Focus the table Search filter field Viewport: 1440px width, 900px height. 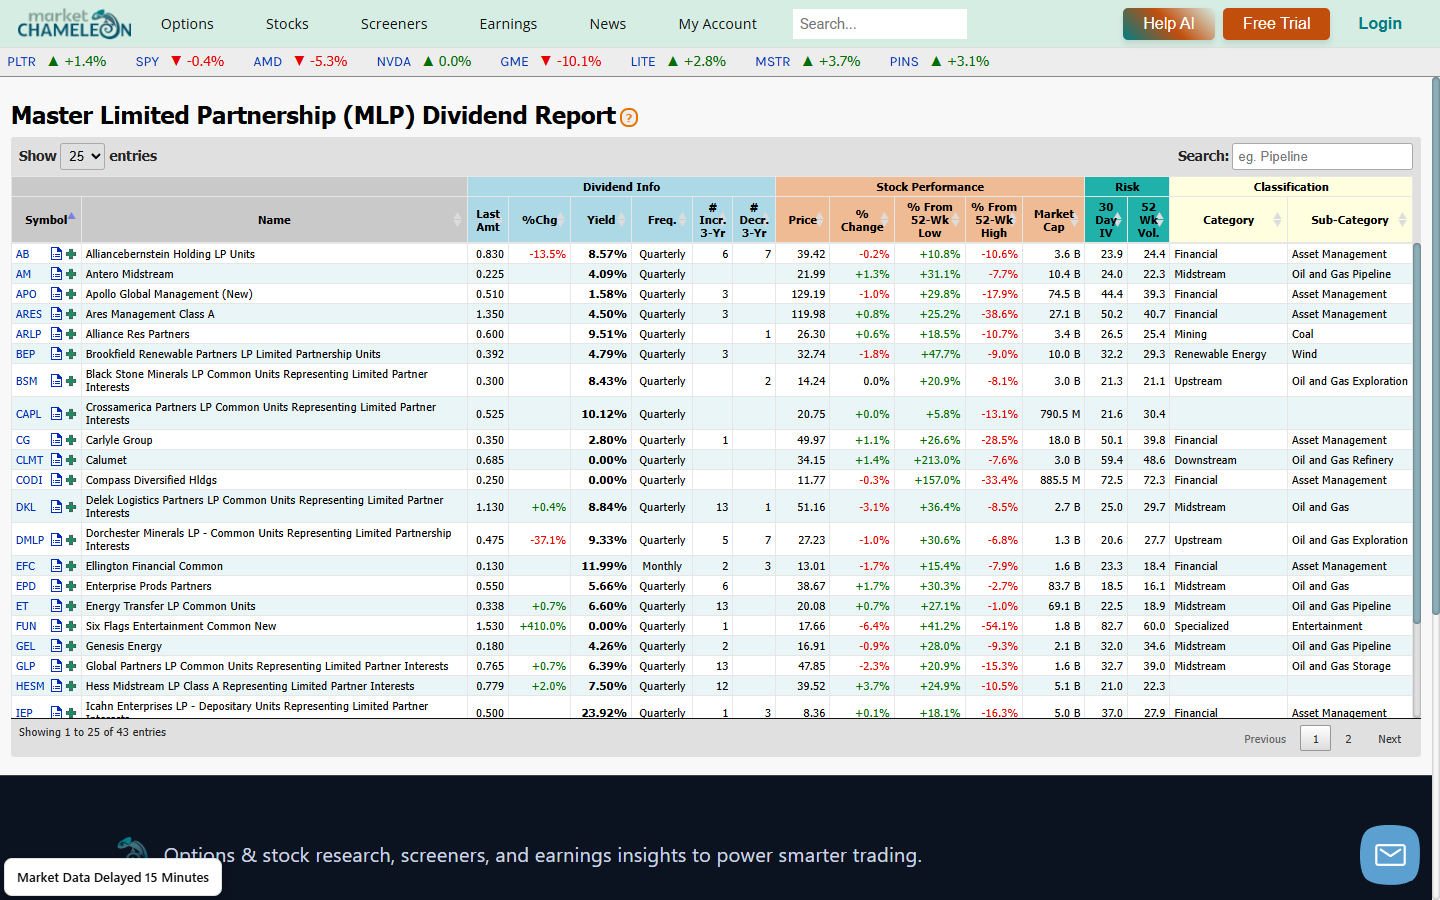1322,156
